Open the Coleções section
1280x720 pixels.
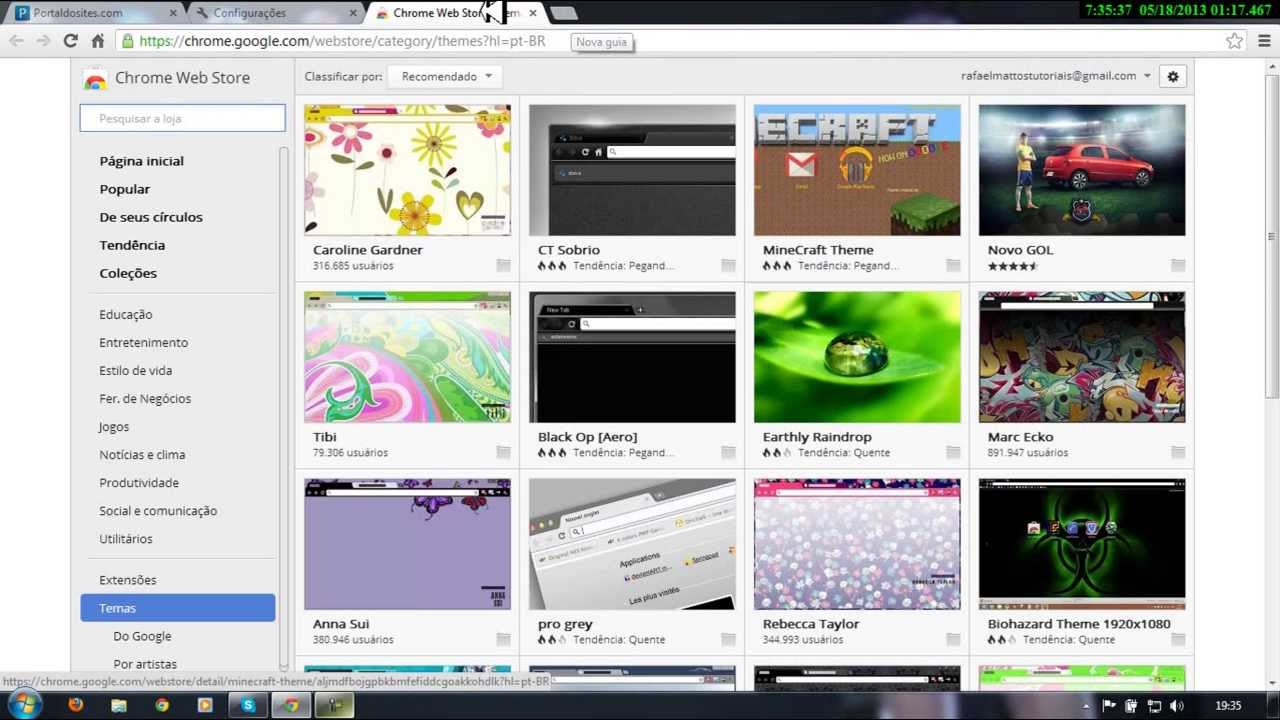point(128,273)
